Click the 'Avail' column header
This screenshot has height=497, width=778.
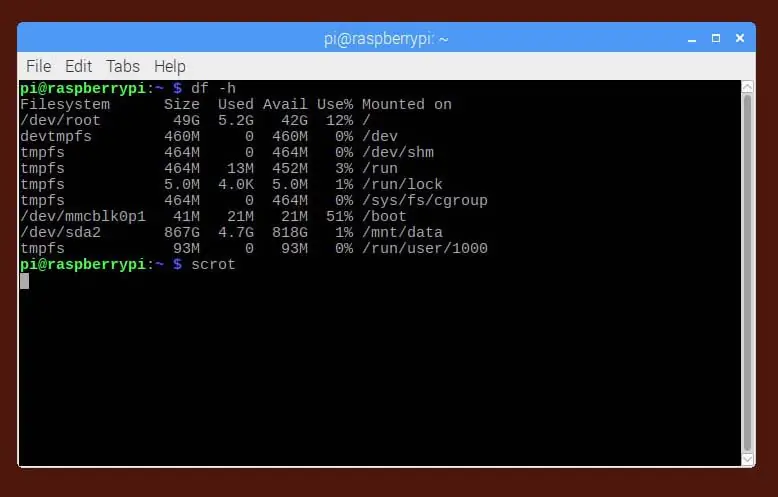coord(285,105)
